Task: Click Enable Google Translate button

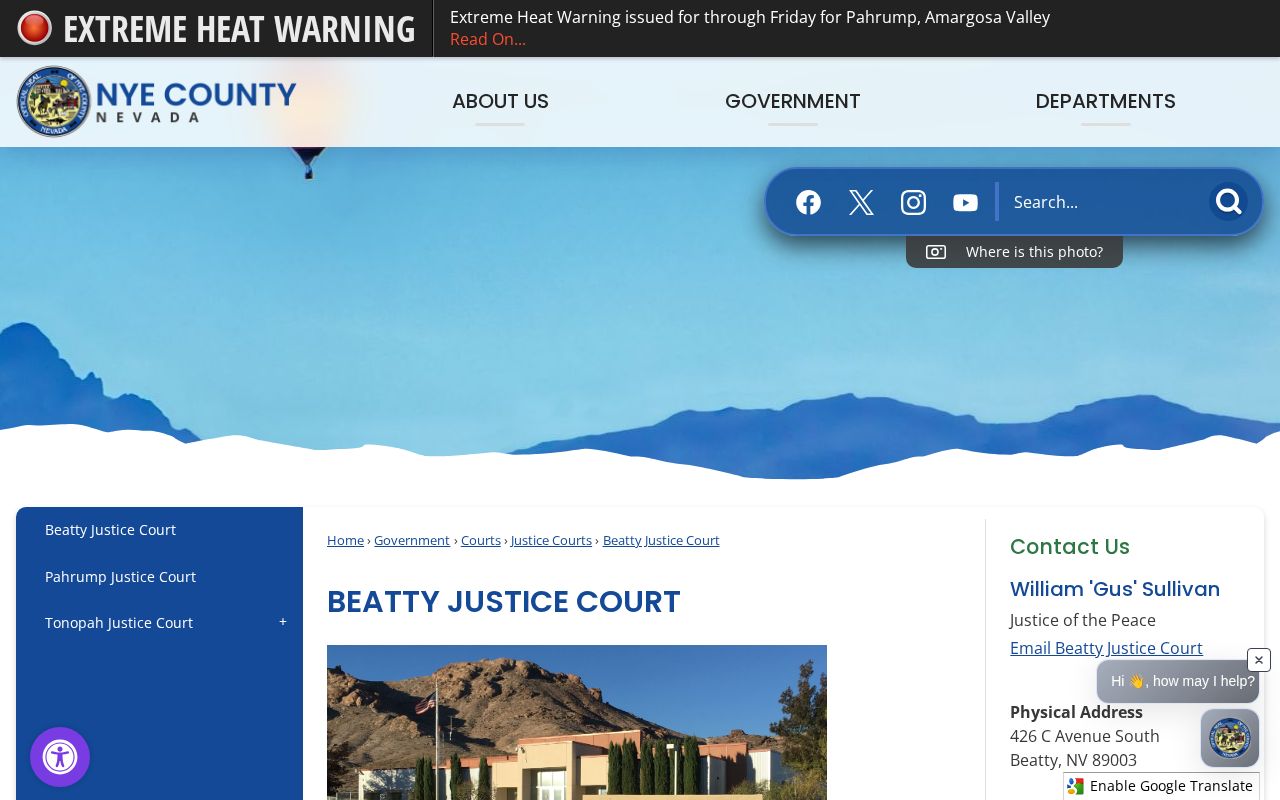Action: [x=1161, y=786]
